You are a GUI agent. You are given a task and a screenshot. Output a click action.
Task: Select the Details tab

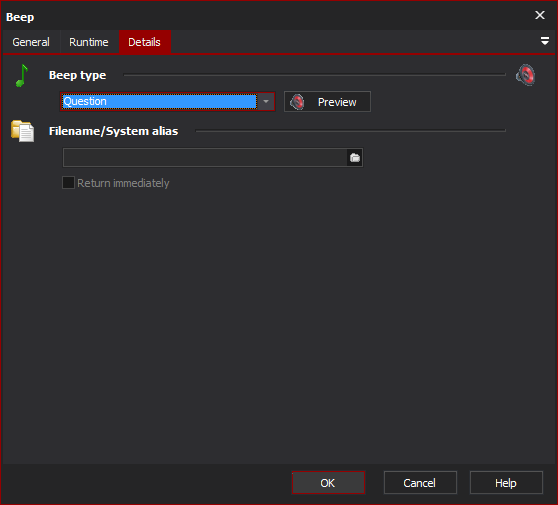(144, 42)
